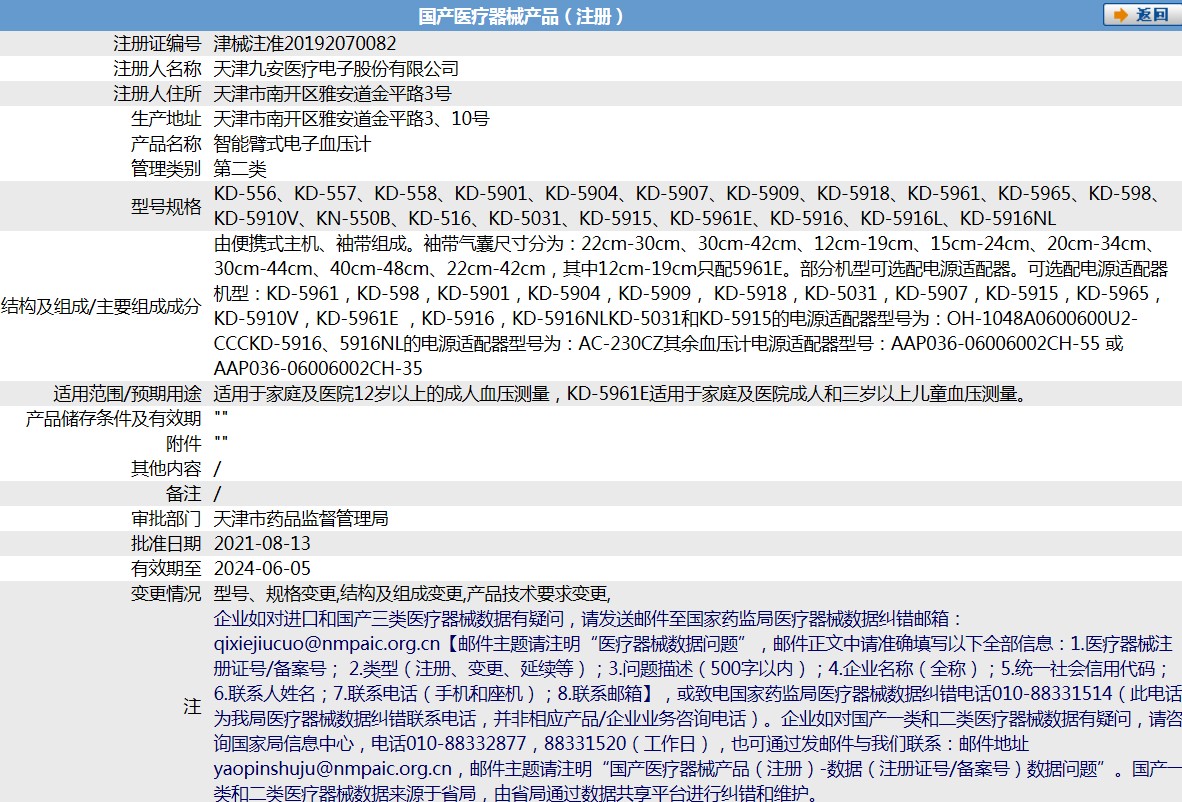This screenshot has width=1182, height=802.
Task: Click the label 有效期至
Action: tap(166, 568)
